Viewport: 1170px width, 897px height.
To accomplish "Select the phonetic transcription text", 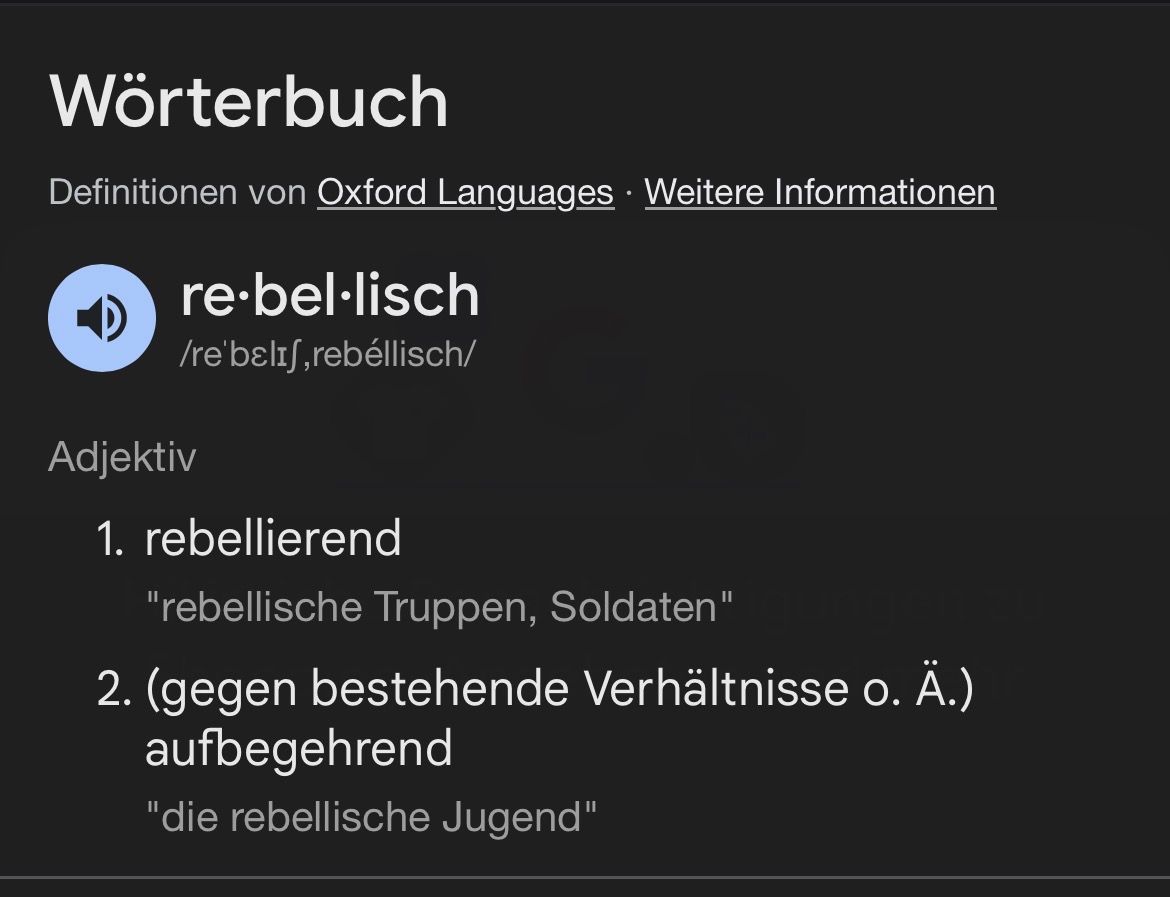I will point(327,353).
